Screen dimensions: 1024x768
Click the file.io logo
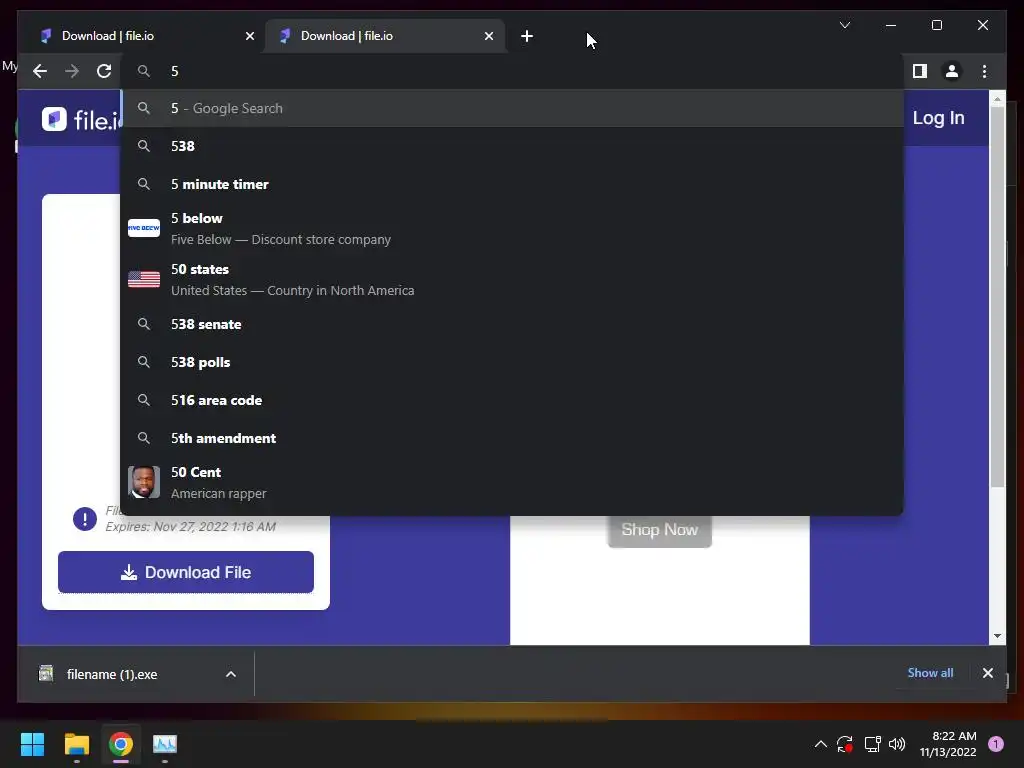pyautogui.click(x=80, y=119)
